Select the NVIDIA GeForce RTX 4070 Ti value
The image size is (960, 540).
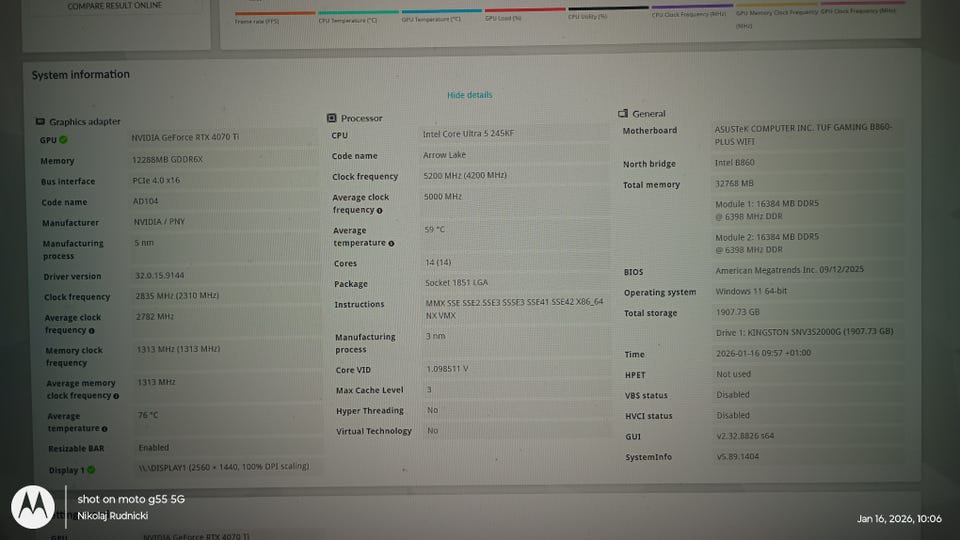[x=185, y=137]
